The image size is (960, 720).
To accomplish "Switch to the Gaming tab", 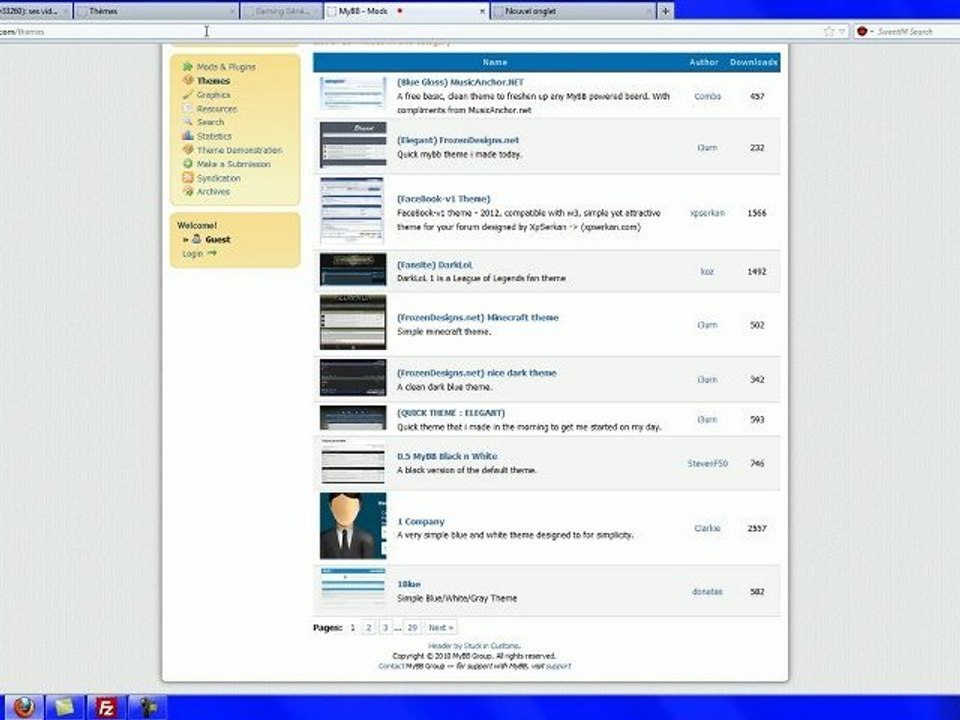I will 281,11.
